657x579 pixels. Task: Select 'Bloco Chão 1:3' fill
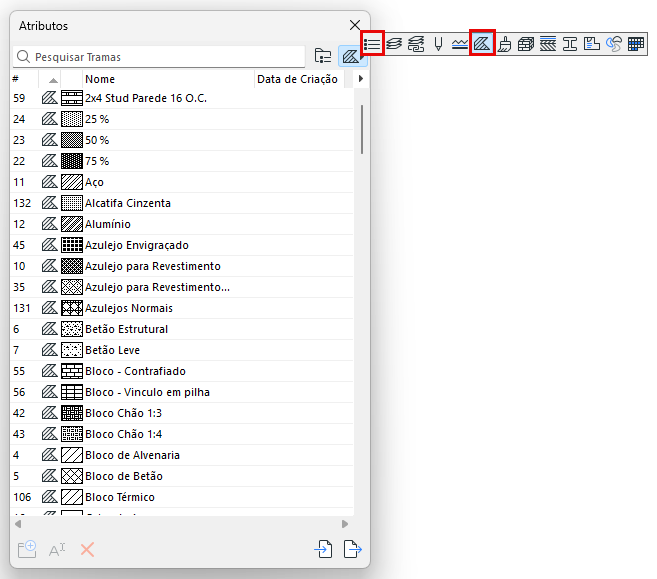(182, 413)
